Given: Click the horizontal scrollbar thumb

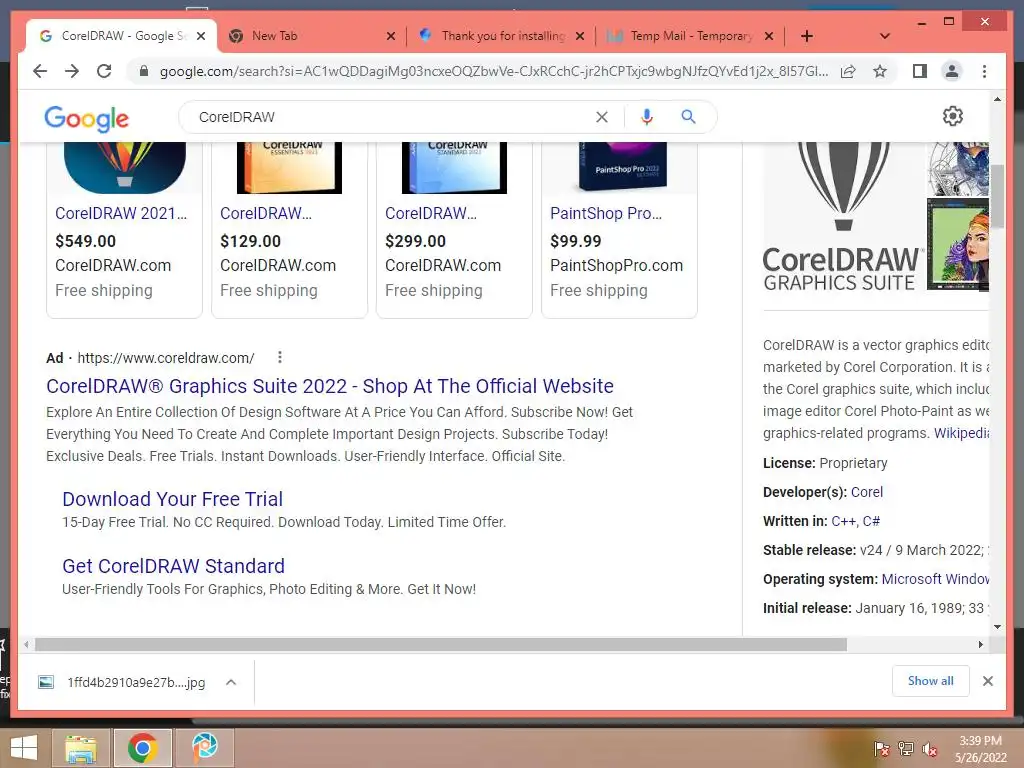Looking at the screenshot, I should [x=441, y=645].
